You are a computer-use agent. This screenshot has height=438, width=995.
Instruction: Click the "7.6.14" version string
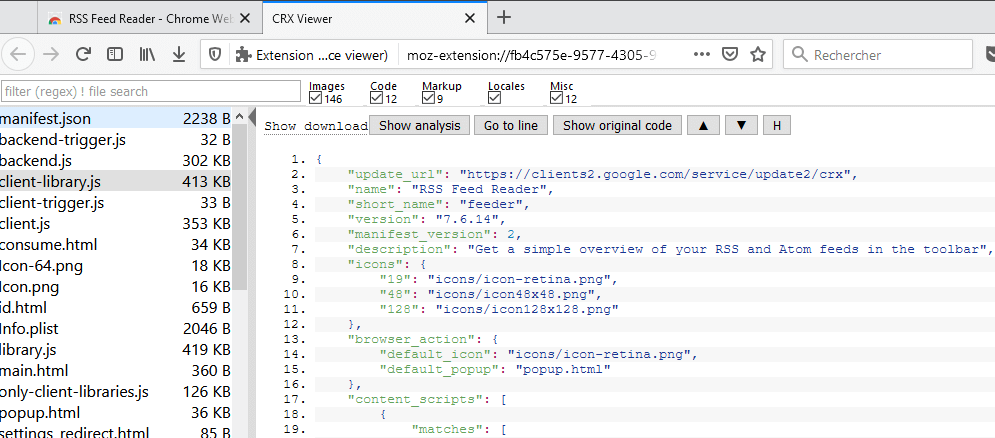pos(467,219)
